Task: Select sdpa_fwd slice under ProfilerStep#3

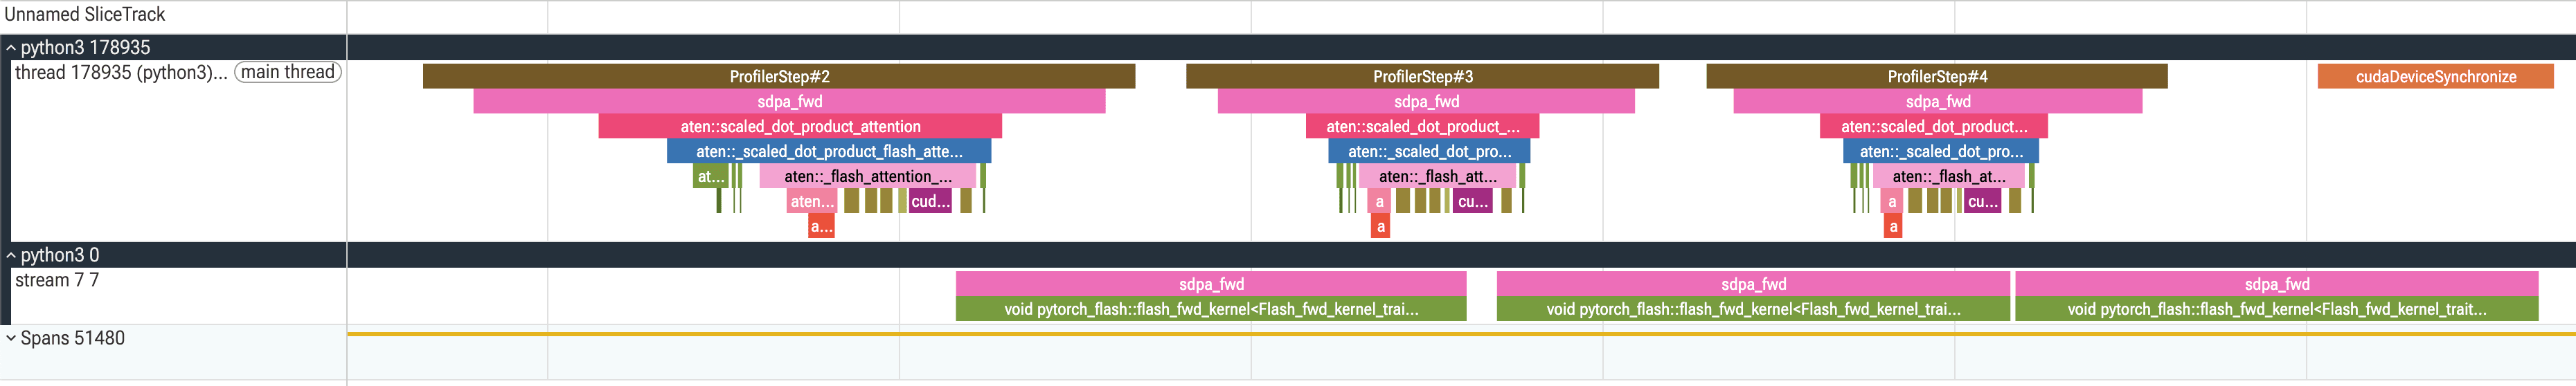Action: tap(1426, 101)
